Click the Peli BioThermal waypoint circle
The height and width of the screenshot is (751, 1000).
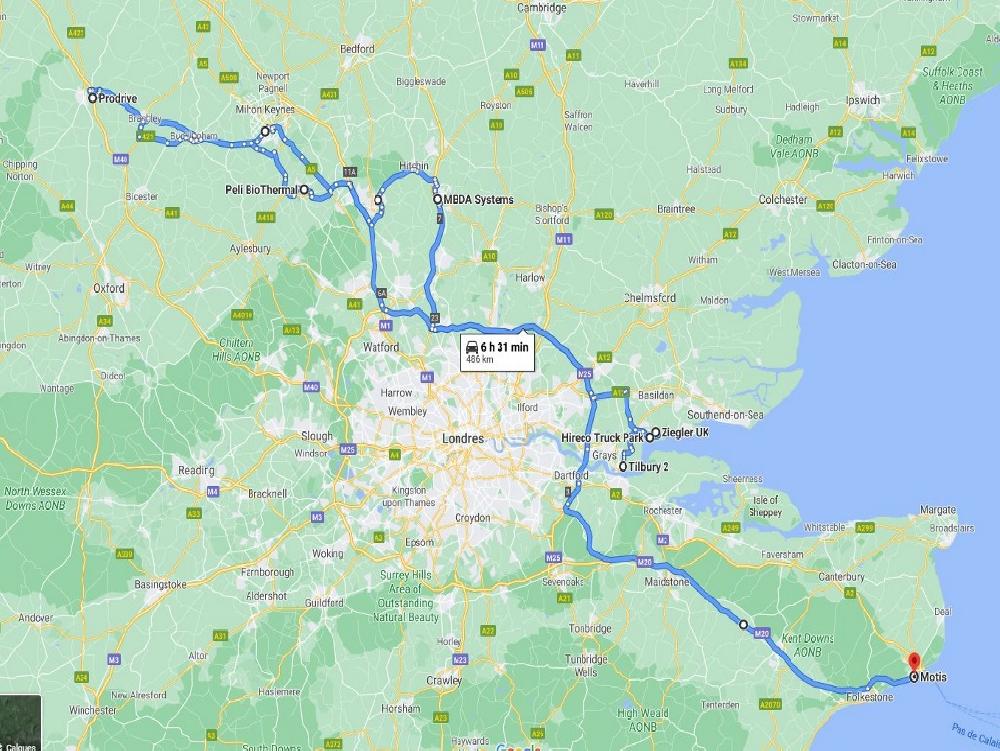pyautogui.click(x=304, y=189)
